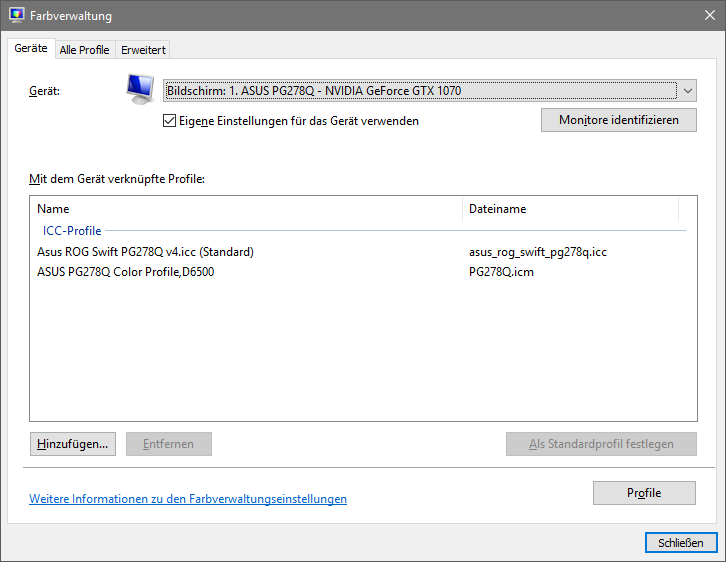This screenshot has width=726, height=562.
Task: Click the Schließen button
Action: pyautogui.click(x=681, y=543)
